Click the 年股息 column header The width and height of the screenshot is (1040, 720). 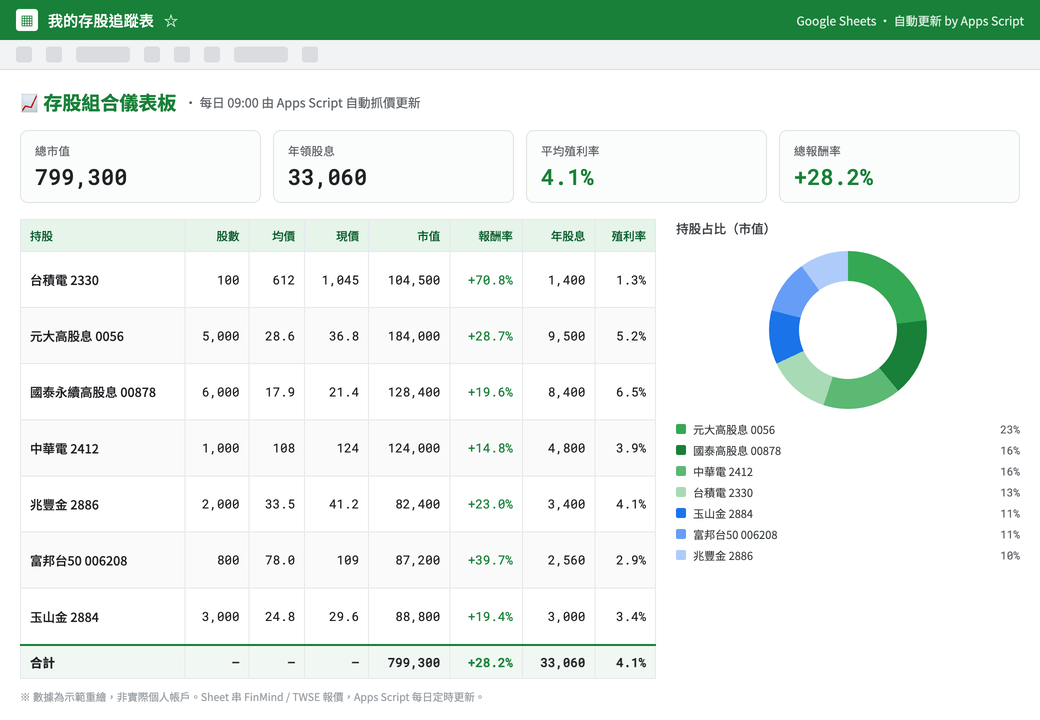pyautogui.click(x=559, y=236)
